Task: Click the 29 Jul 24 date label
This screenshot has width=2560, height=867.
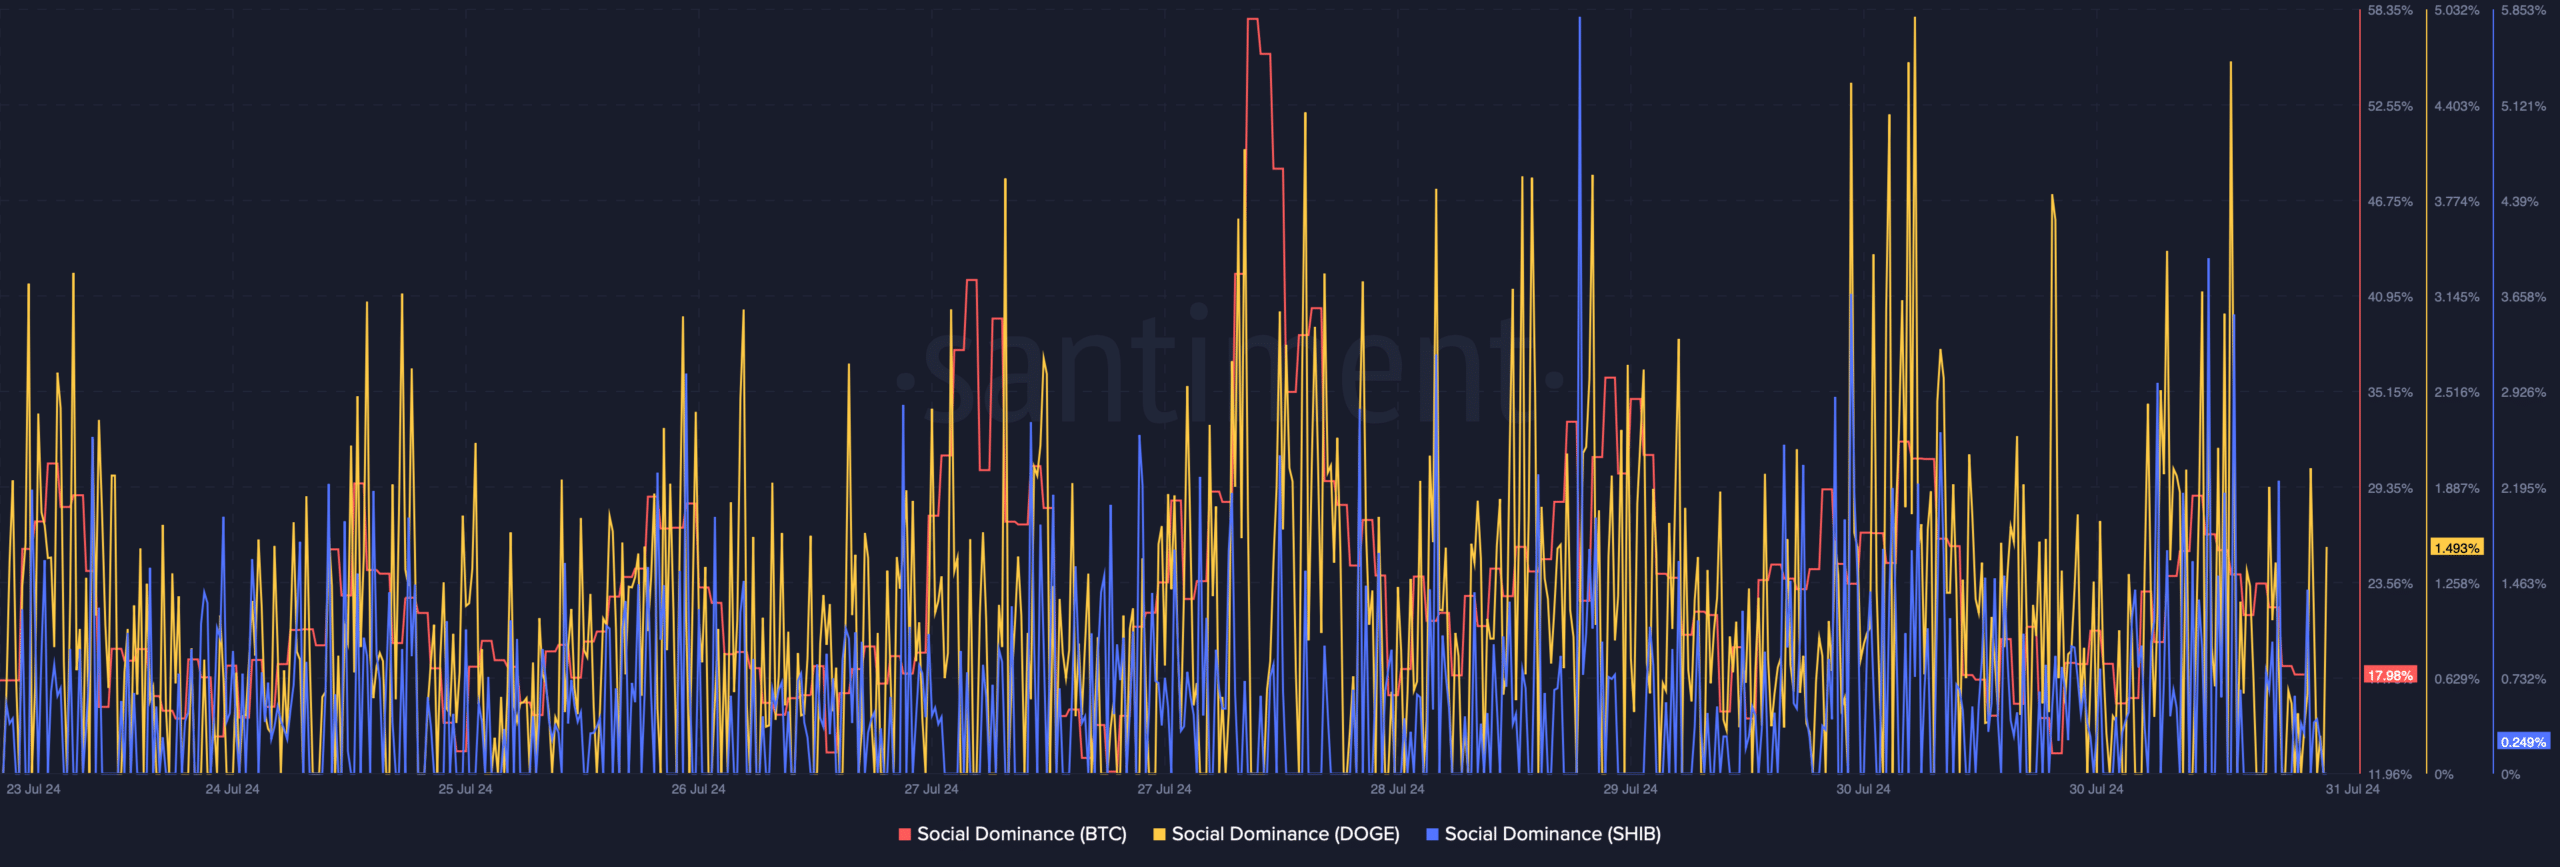Action: [1630, 789]
